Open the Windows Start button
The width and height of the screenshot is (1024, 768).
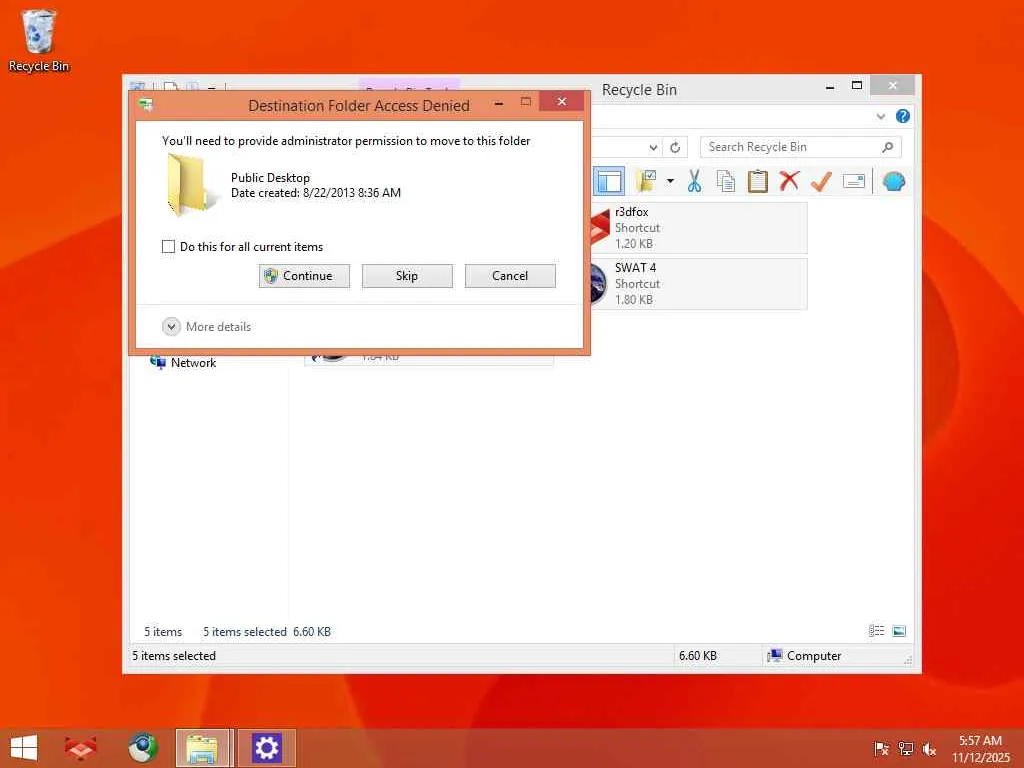(24, 748)
